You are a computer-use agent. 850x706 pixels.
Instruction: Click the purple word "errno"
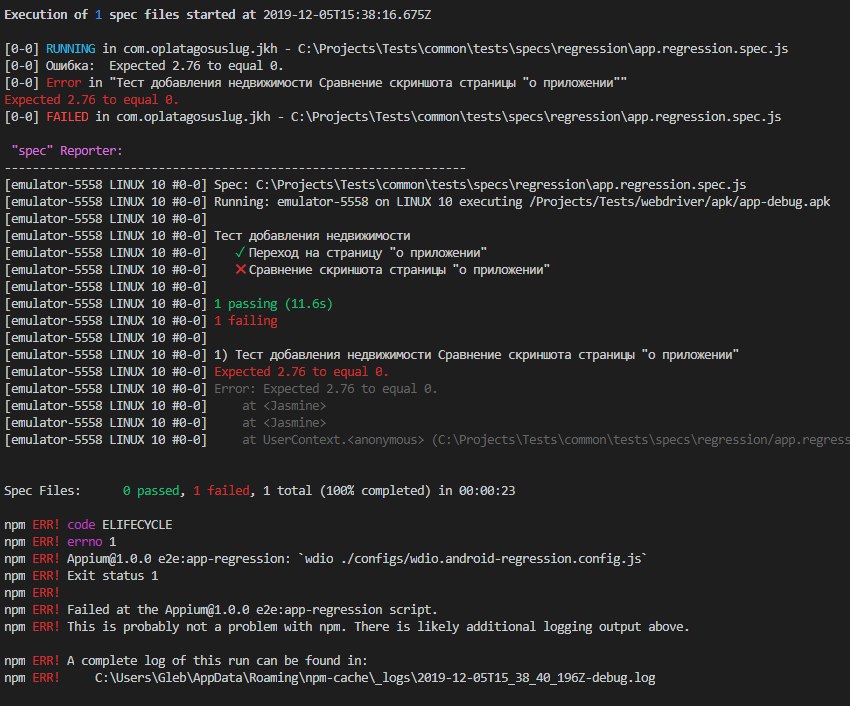(x=85, y=542)
